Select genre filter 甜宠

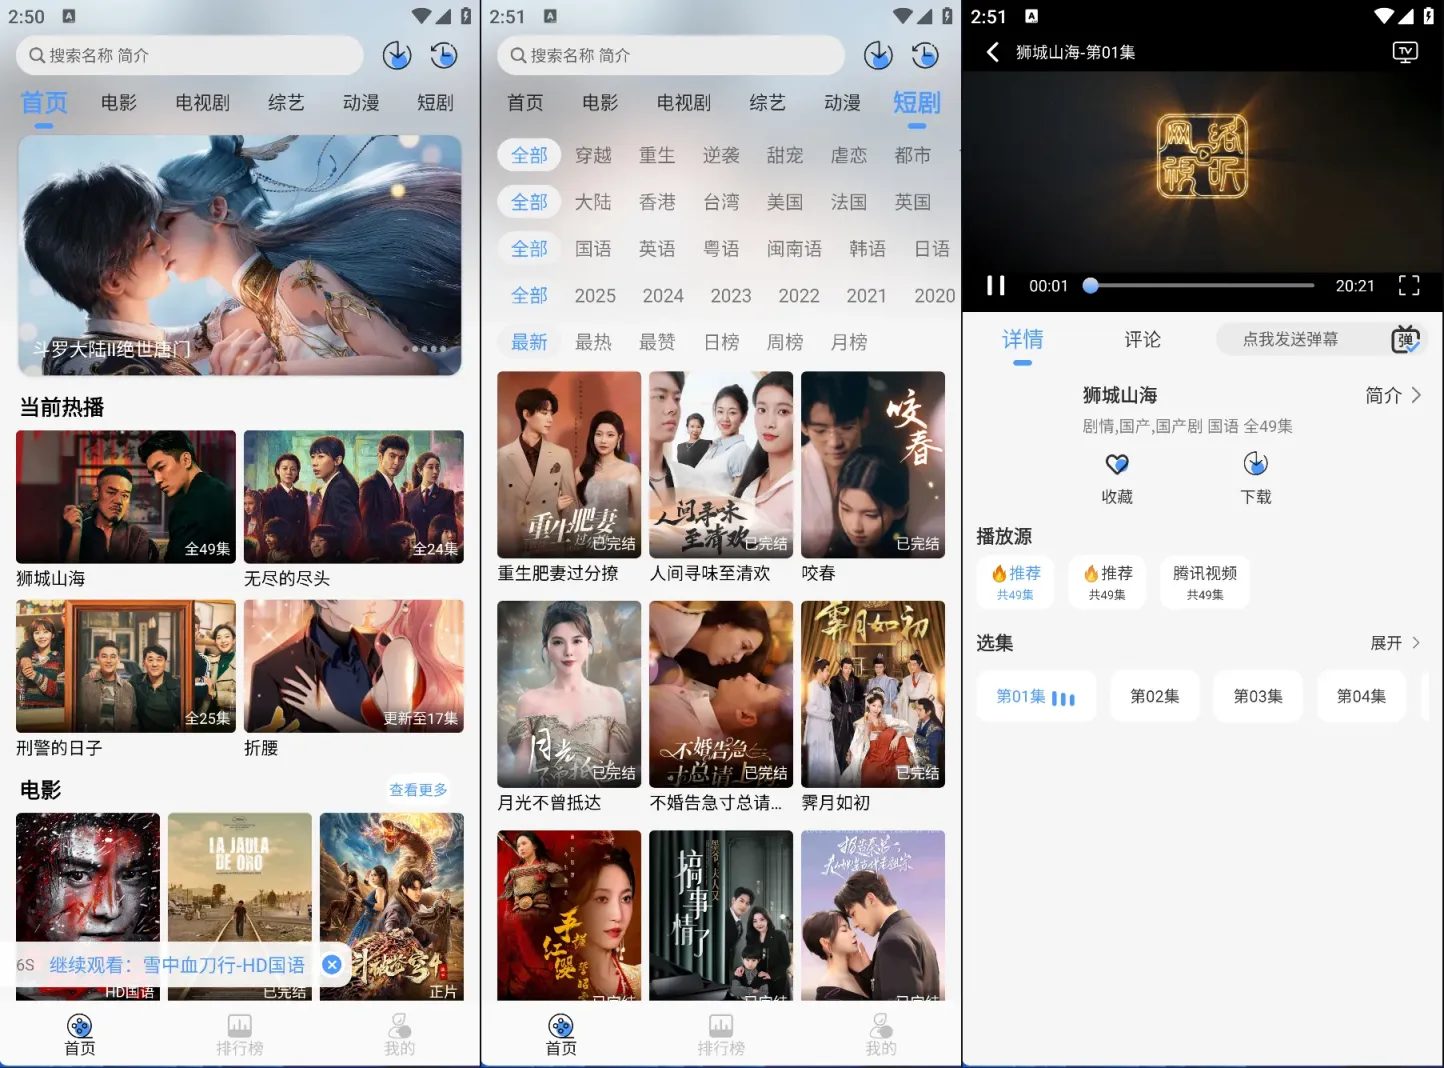(785, 155)
